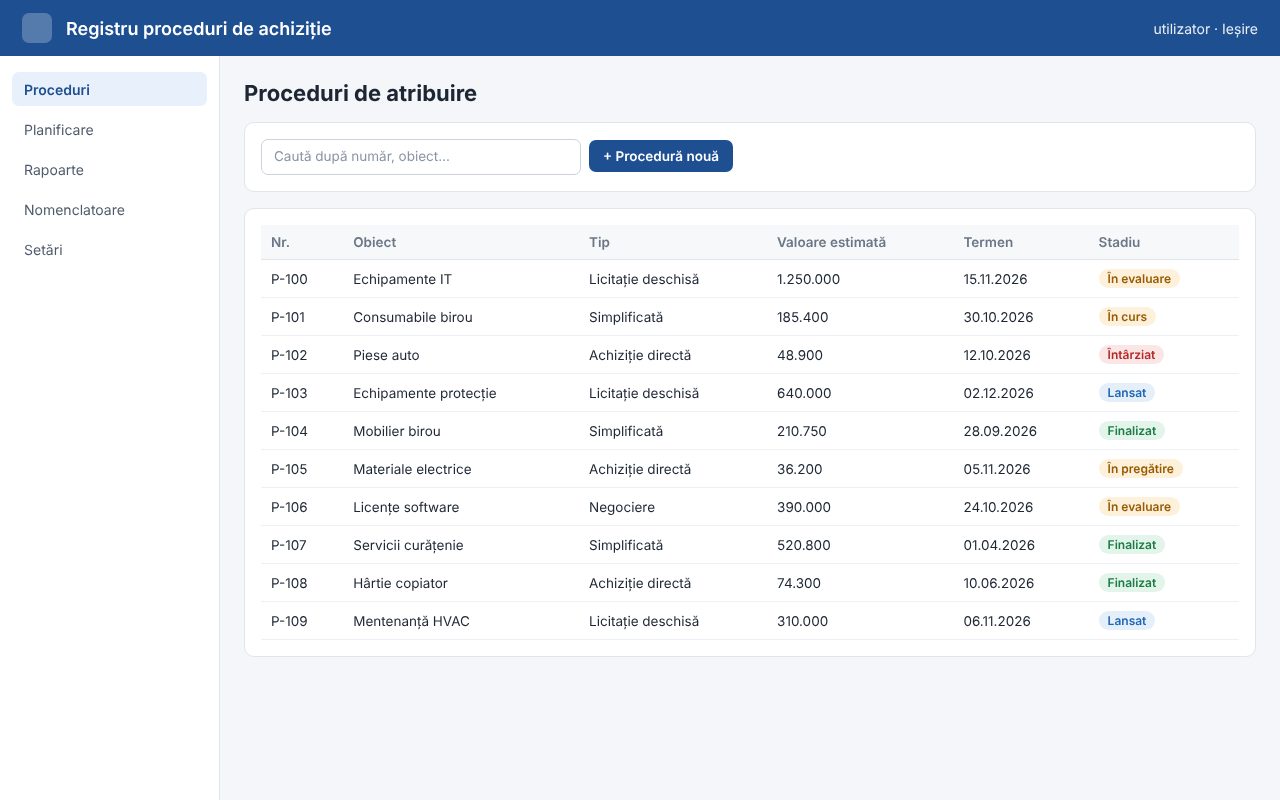1280x800 pixels.
Task: Click the value 1.250.000
Action: pyautogui.click(x=809, y=279)
